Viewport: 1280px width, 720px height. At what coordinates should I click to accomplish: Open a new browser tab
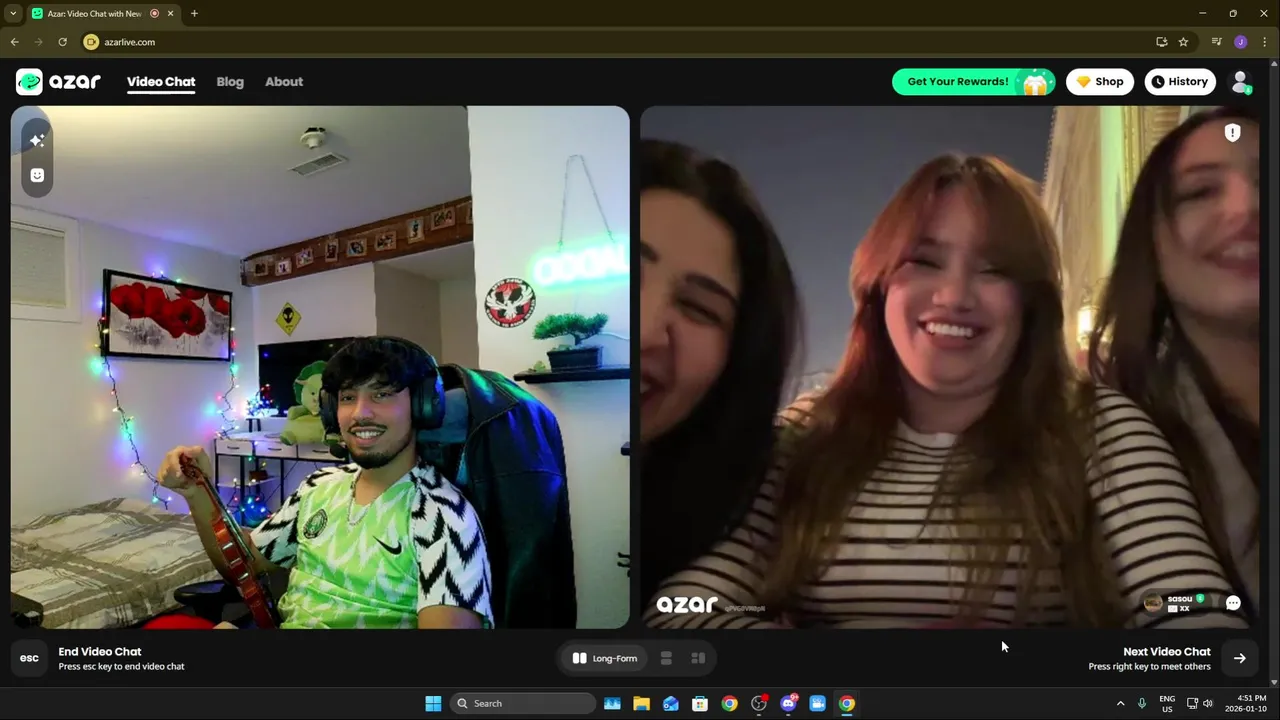(x=194, y=13)
